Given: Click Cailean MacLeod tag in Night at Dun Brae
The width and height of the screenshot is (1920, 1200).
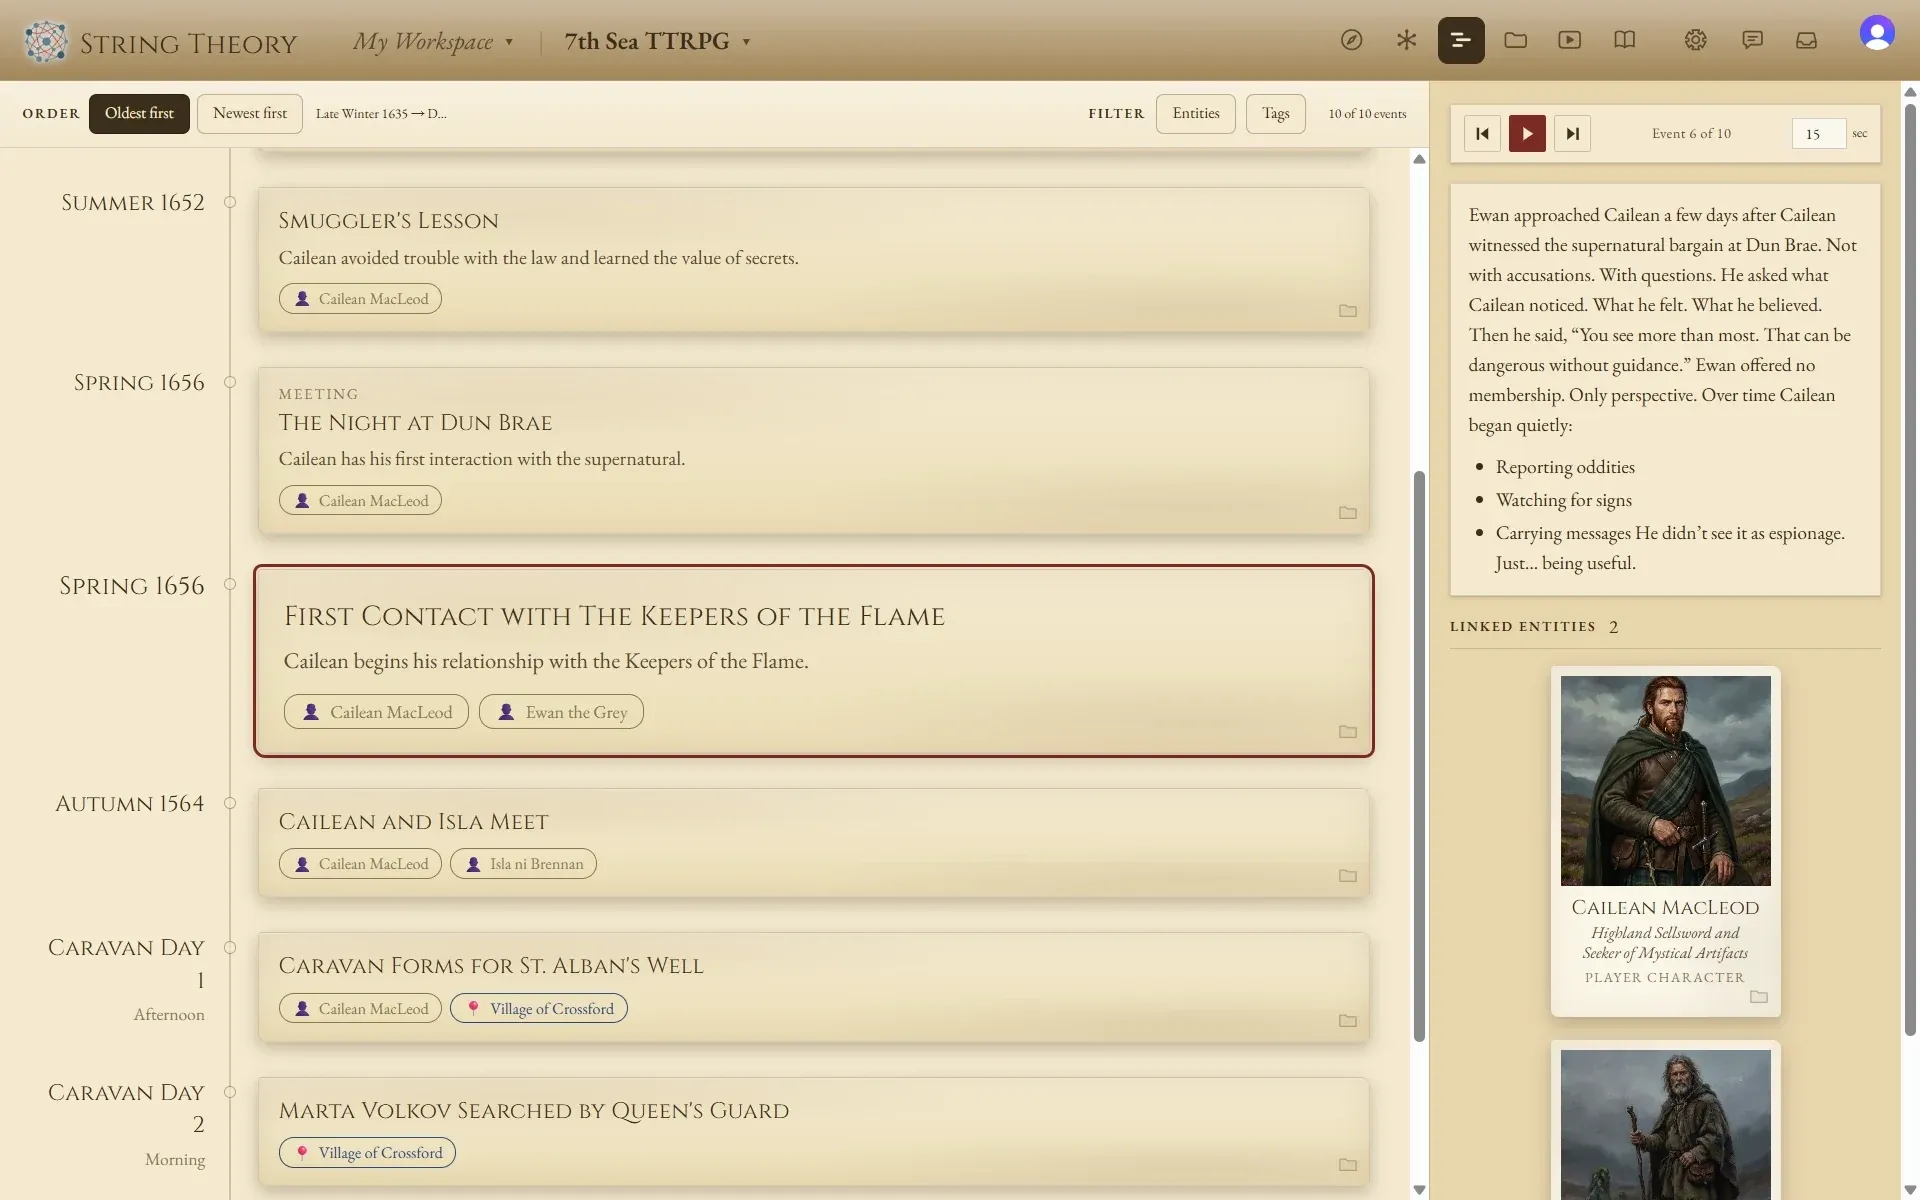Looking at the screenshot, I should (360, 501).
